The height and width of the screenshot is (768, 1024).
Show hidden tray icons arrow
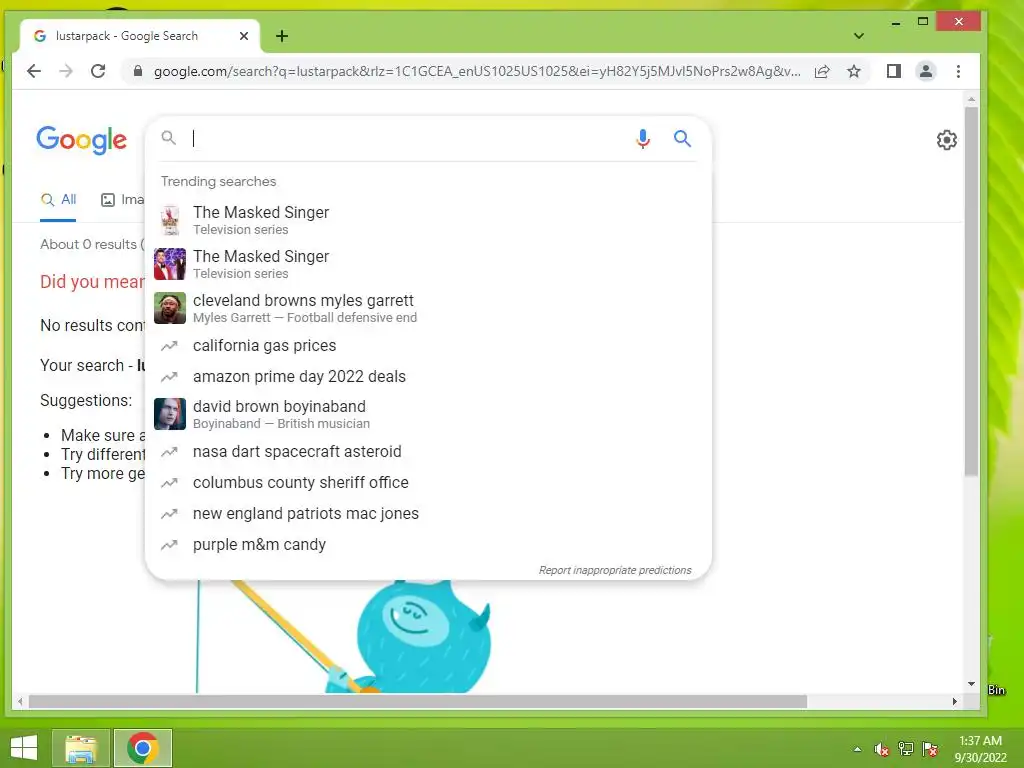point(857,749)
